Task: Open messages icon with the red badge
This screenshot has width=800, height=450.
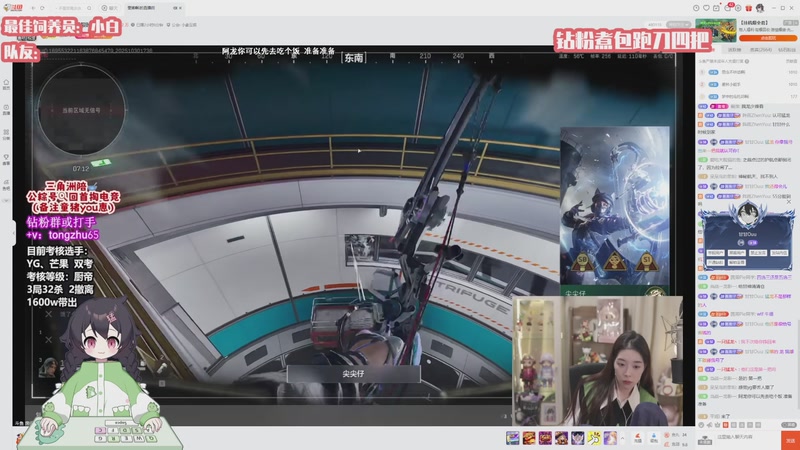Action: click(728, 8)
